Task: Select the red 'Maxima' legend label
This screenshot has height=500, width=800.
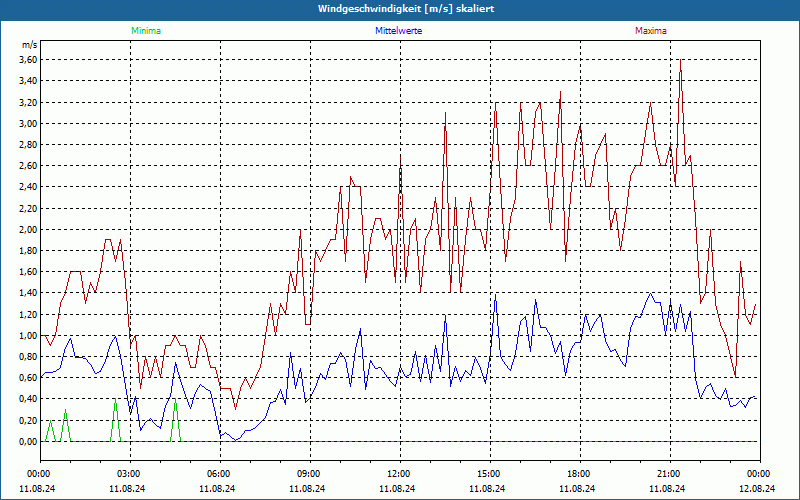Action: pyautogui.click(x=651, y=31)
